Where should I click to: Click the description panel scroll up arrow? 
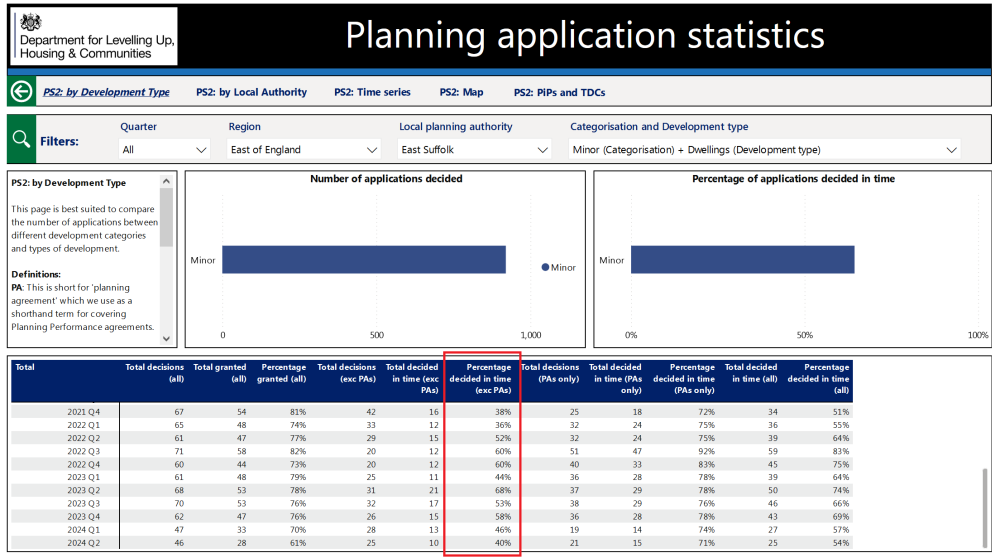166,181
